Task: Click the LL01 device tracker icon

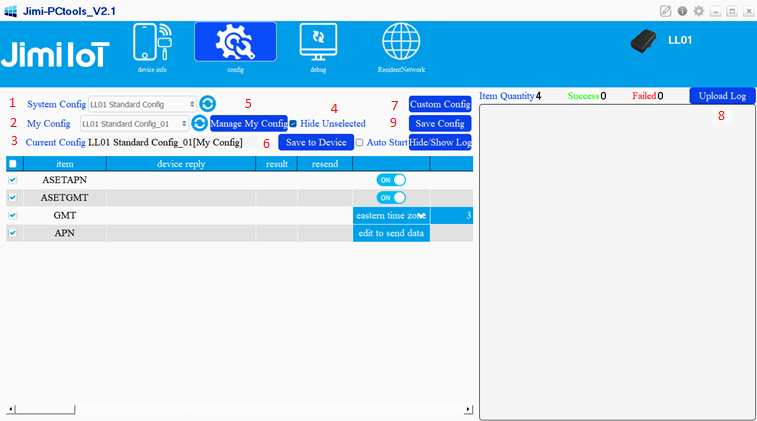Action: coord(645,42)
